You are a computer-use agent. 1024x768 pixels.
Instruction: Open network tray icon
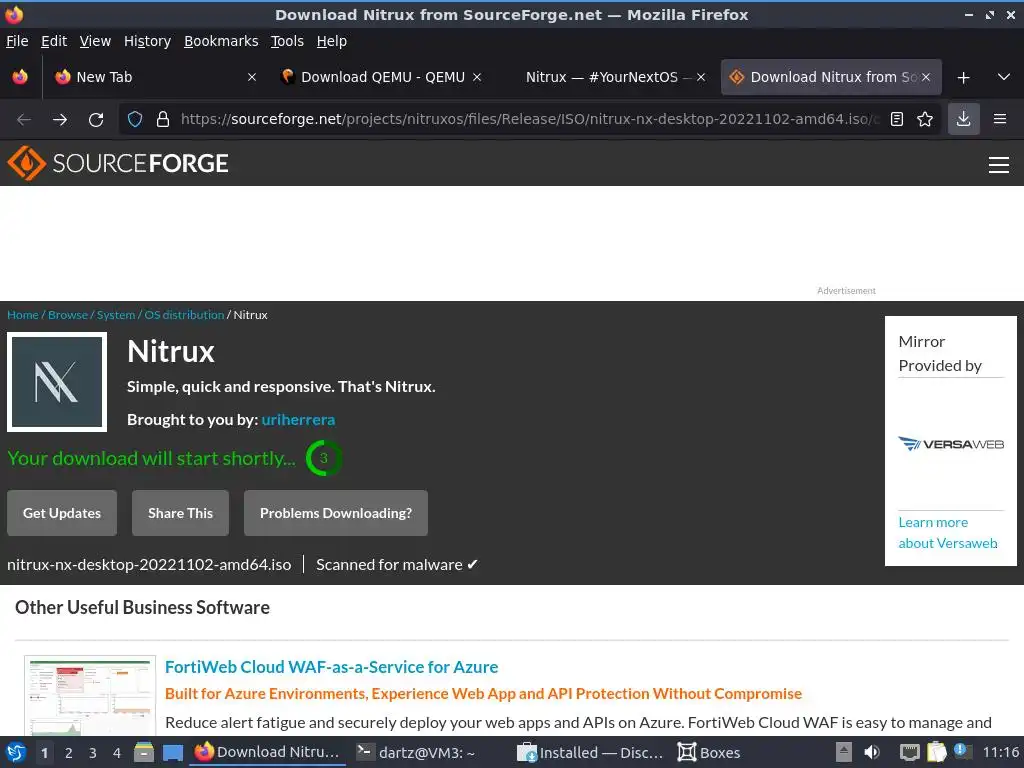click(910, 752)
